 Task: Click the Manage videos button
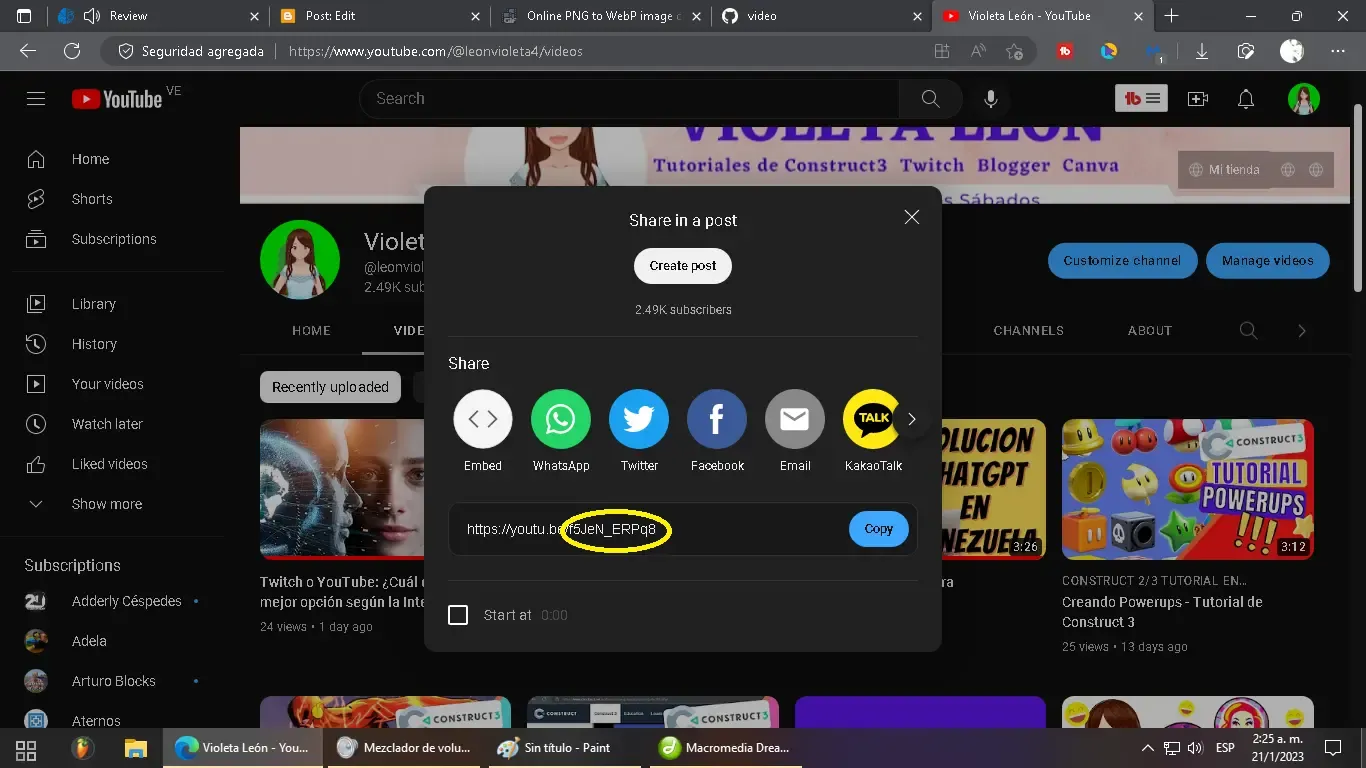pyautogui.click(x=1267, y=260)
